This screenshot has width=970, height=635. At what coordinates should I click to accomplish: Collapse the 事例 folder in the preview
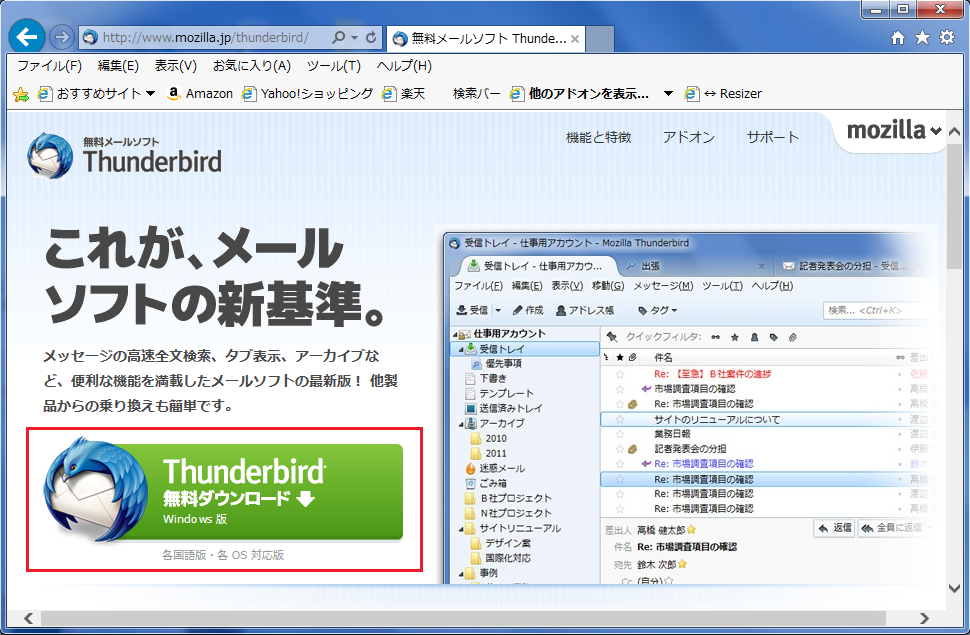(x=461, y=574)
